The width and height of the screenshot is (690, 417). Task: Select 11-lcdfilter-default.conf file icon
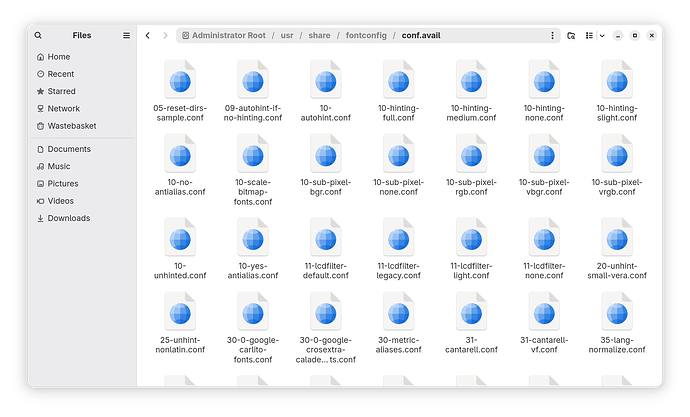pos(326,238)
